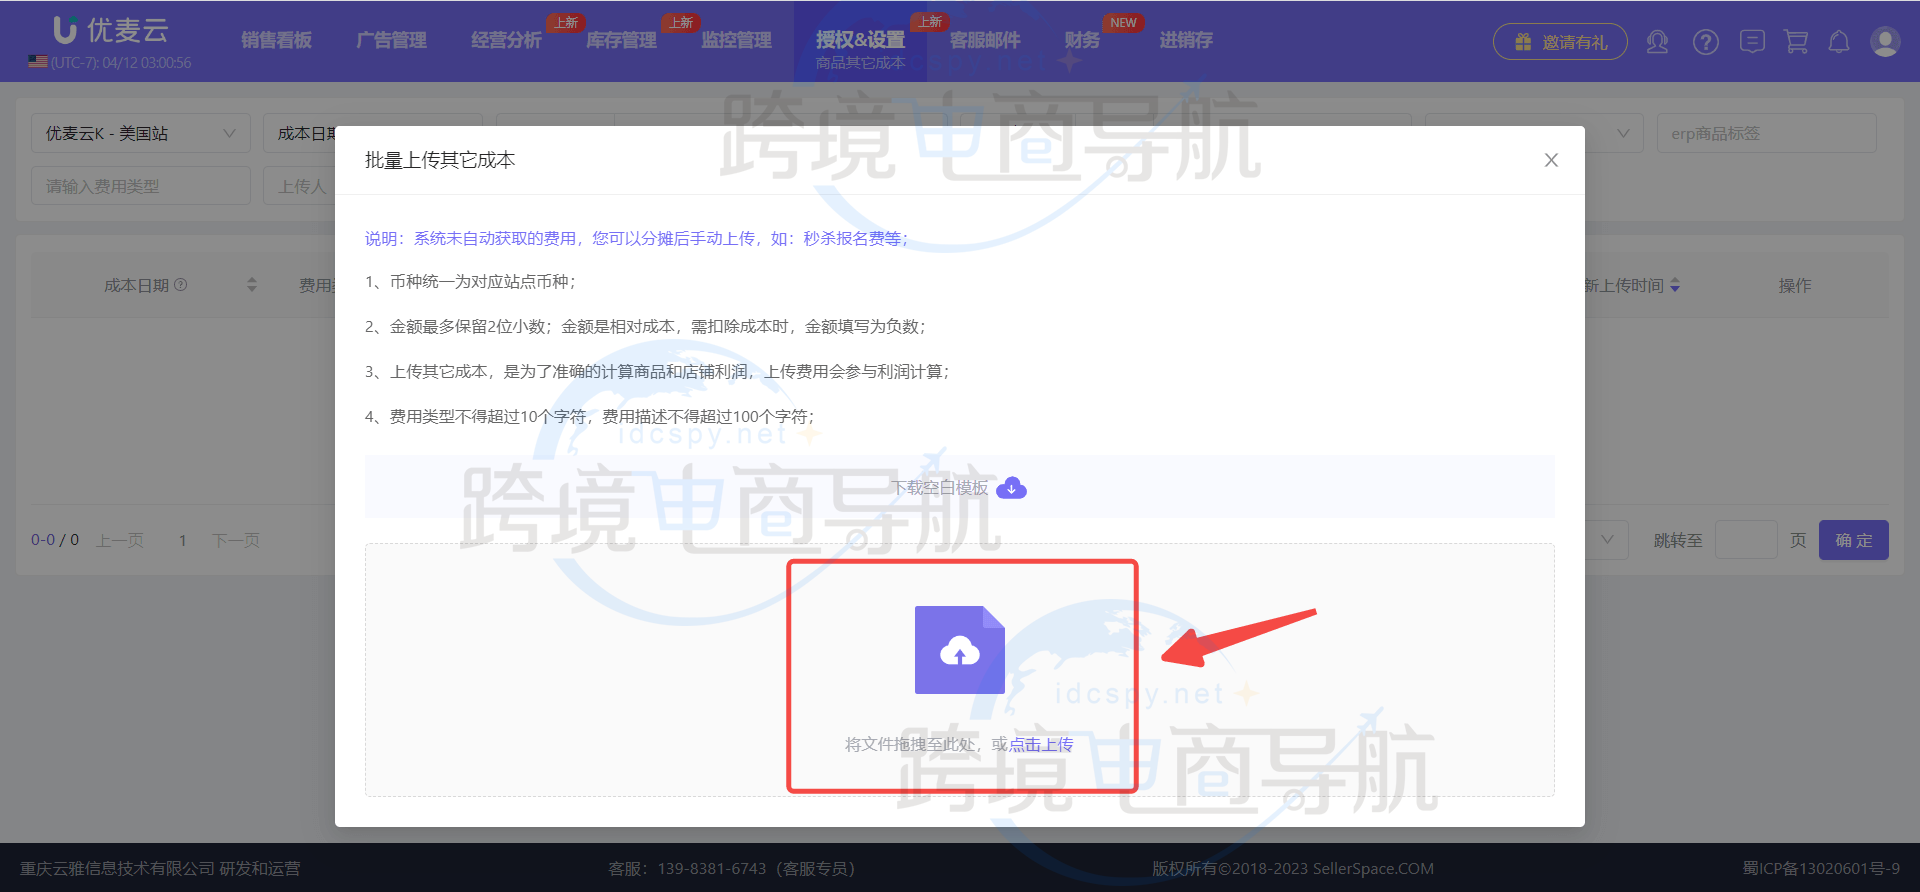This screenshot has width=1920, height=892.
Task: Open the 广告管理 menu
Action: coord(392,40)
